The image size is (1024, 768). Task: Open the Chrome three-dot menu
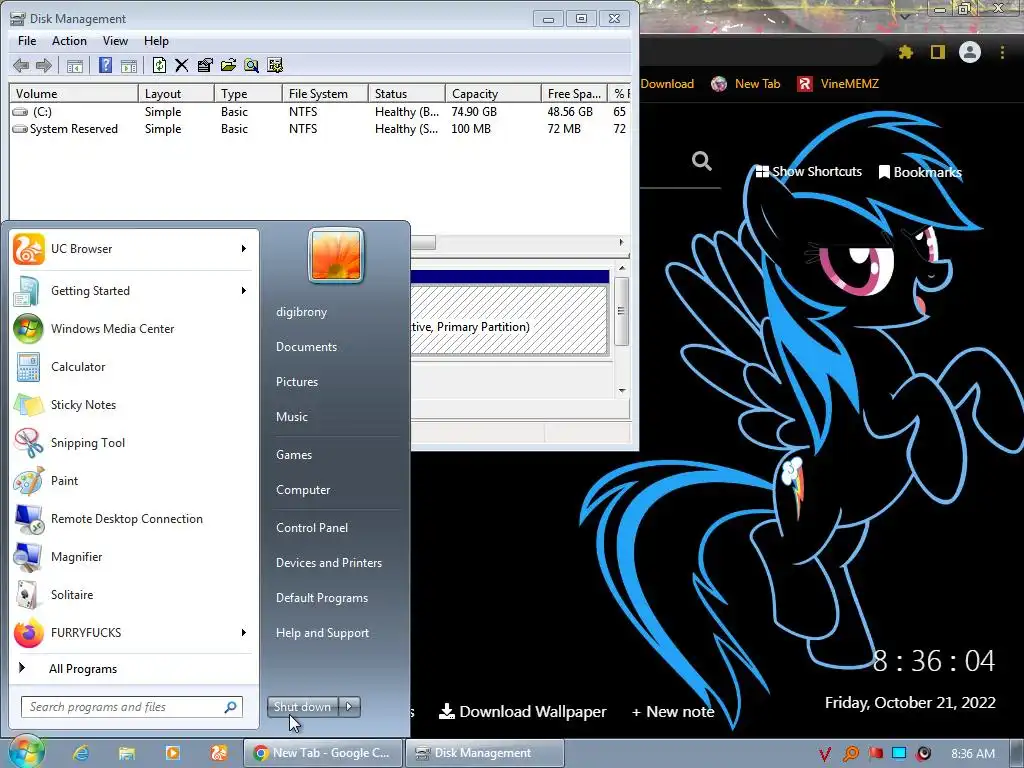(1002, 52)
